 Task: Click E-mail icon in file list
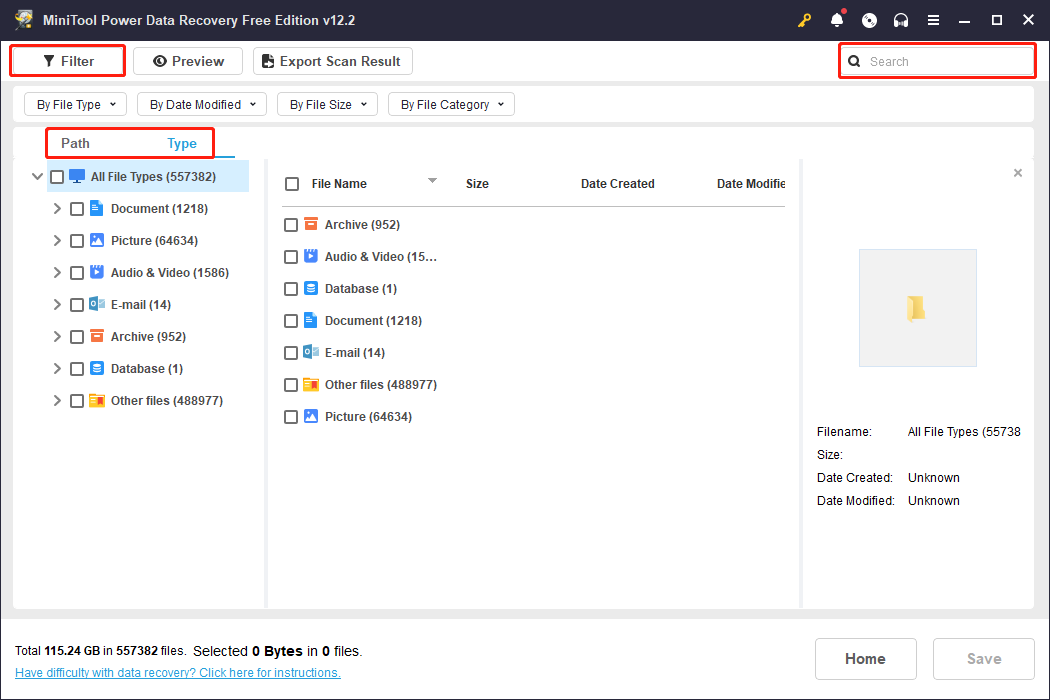(311, 352)
